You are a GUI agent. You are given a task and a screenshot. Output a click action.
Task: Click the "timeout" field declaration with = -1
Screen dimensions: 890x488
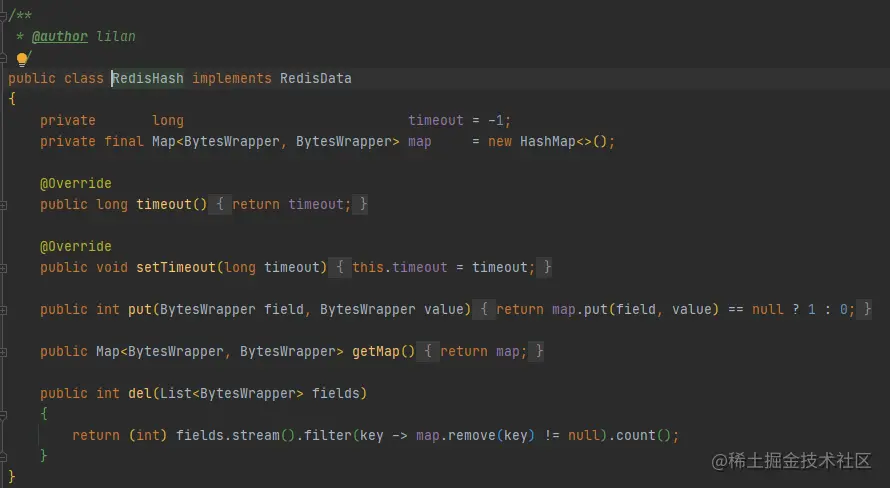click(x=436, y=120)
